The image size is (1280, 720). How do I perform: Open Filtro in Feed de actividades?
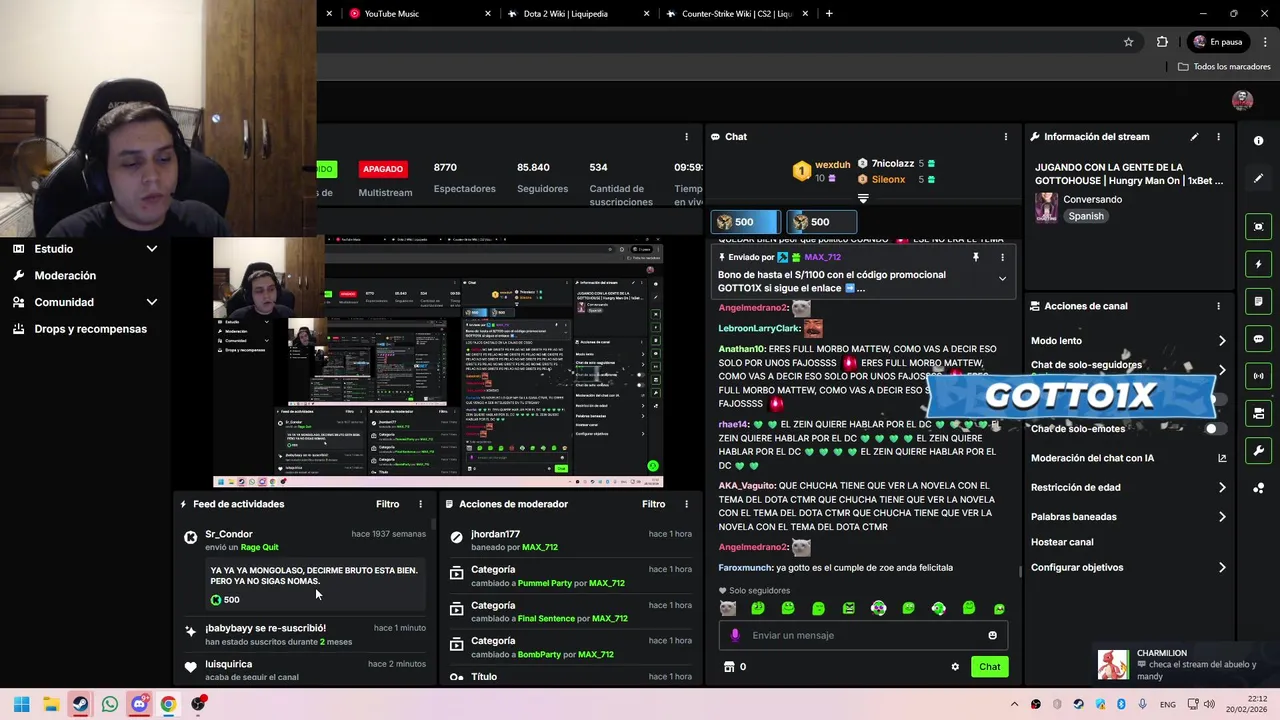[x=387, y=504]
